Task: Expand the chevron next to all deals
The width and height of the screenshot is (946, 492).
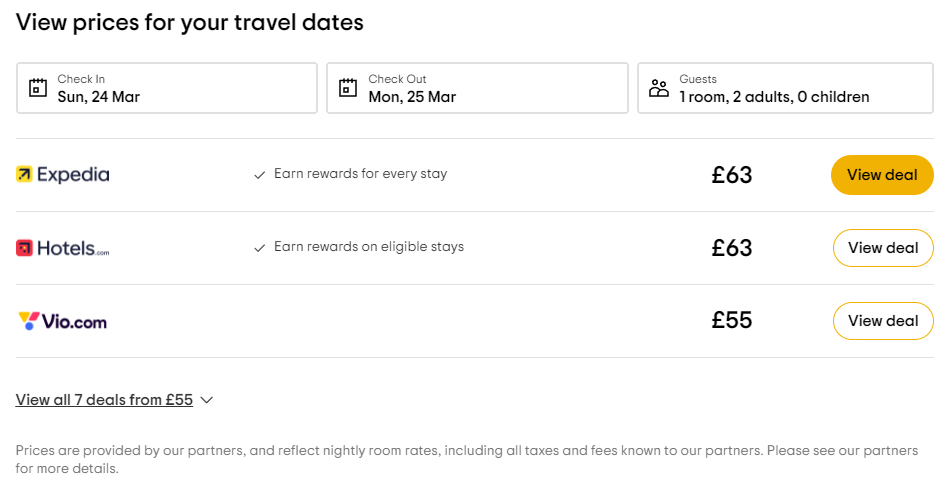Action: 207,400
